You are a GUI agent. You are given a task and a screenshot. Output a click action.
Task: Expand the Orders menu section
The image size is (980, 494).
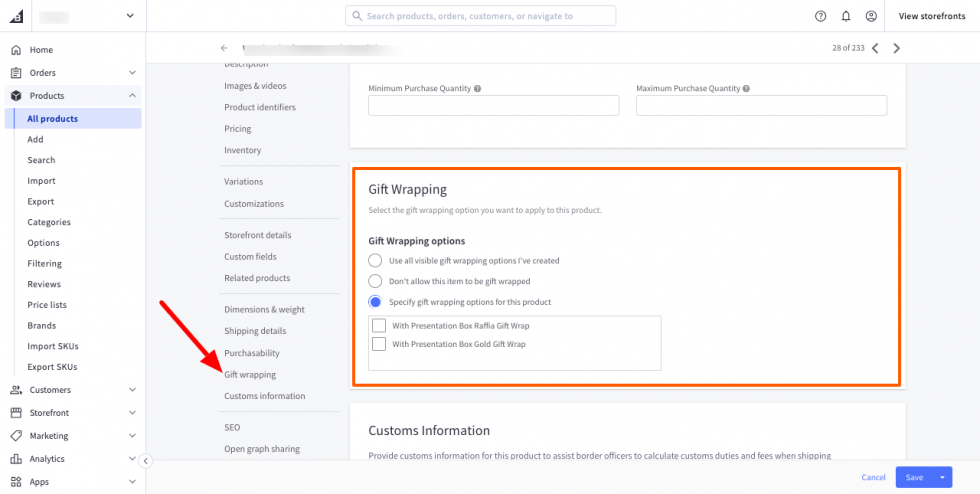132,73
